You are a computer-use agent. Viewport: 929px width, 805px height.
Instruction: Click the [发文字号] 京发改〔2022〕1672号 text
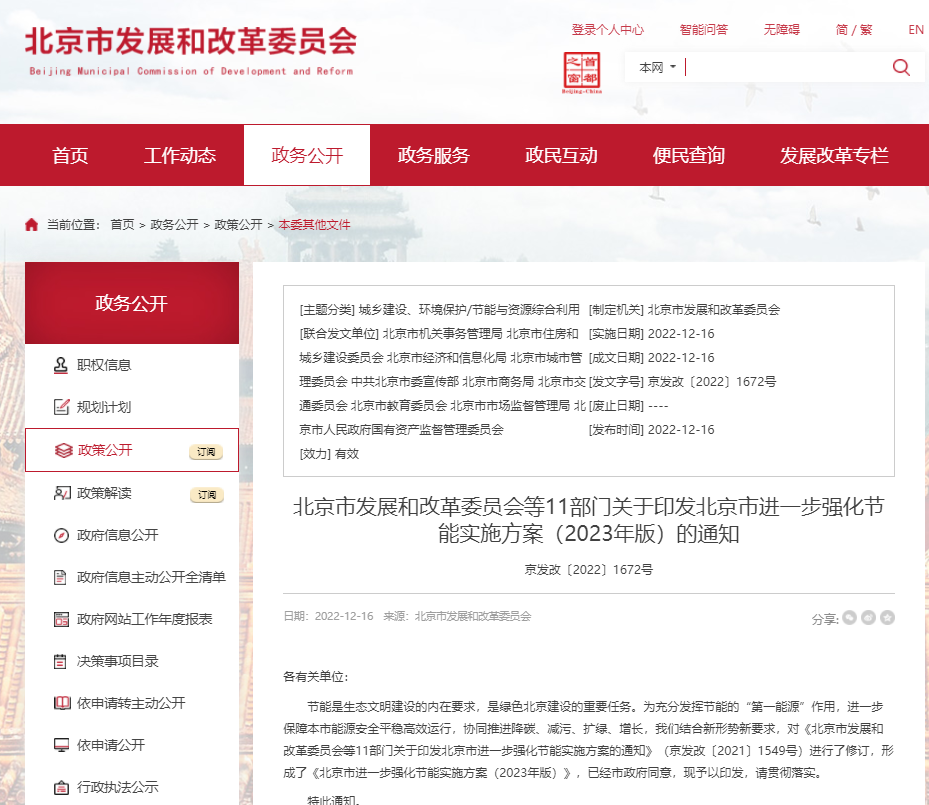point(683,381)
